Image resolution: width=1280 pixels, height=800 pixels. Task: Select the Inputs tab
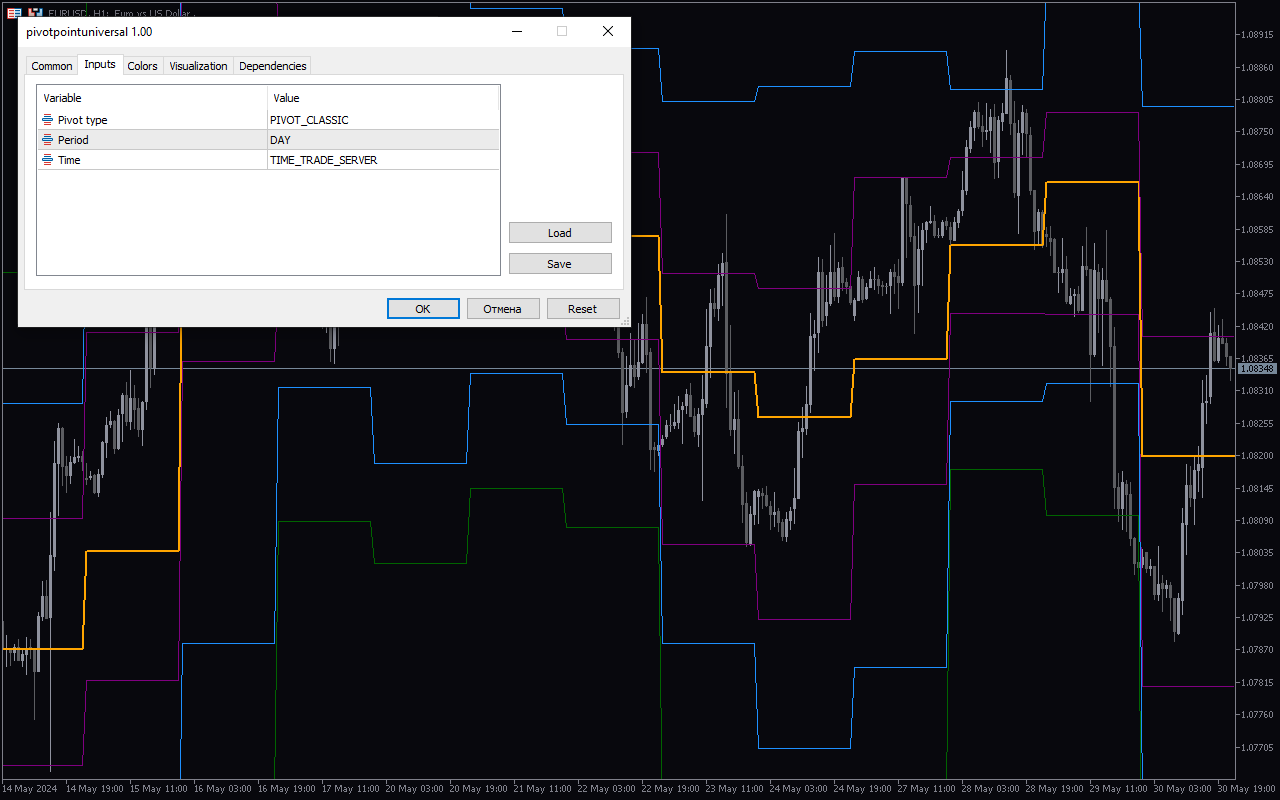100,64
